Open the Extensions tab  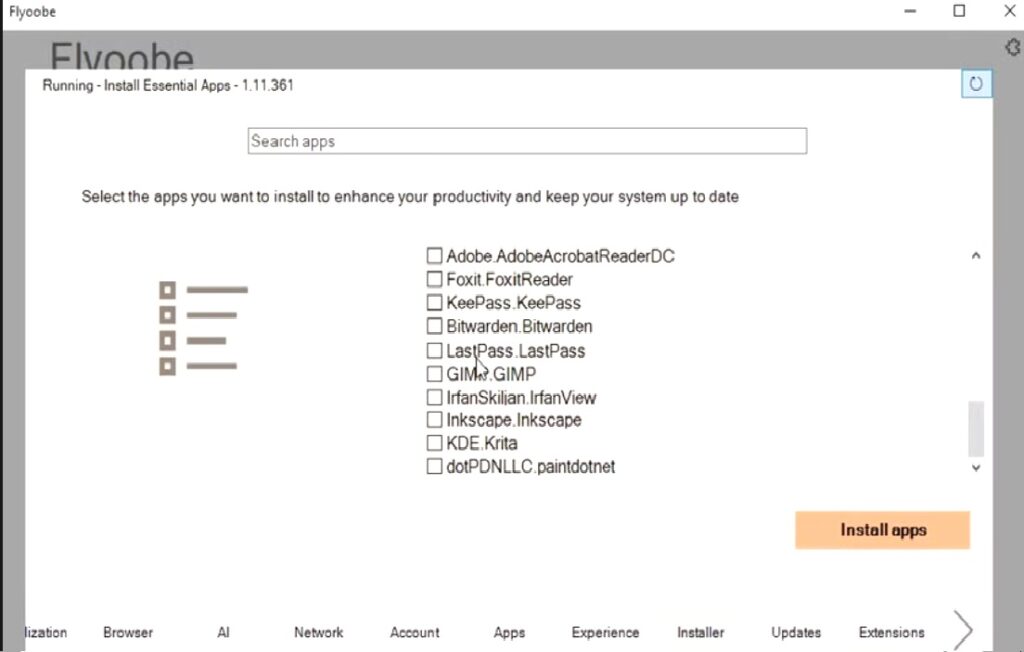(891, 632)
